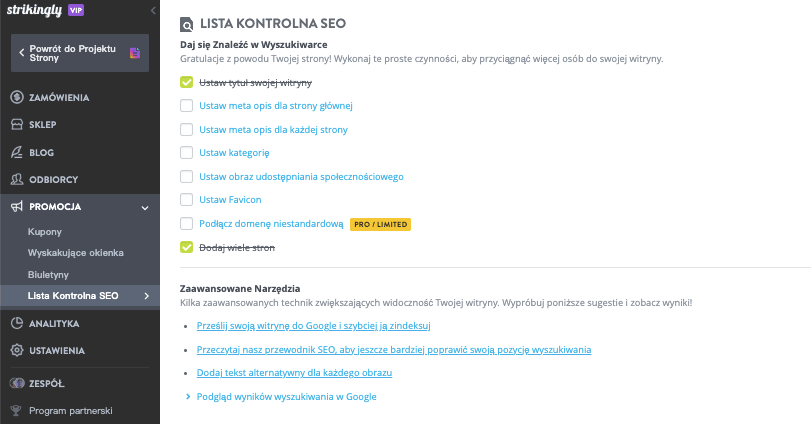The height and width of the screenshot is (424, 811).
Task: Click the Program partnerski trophy icon
Action: point(16,411)
